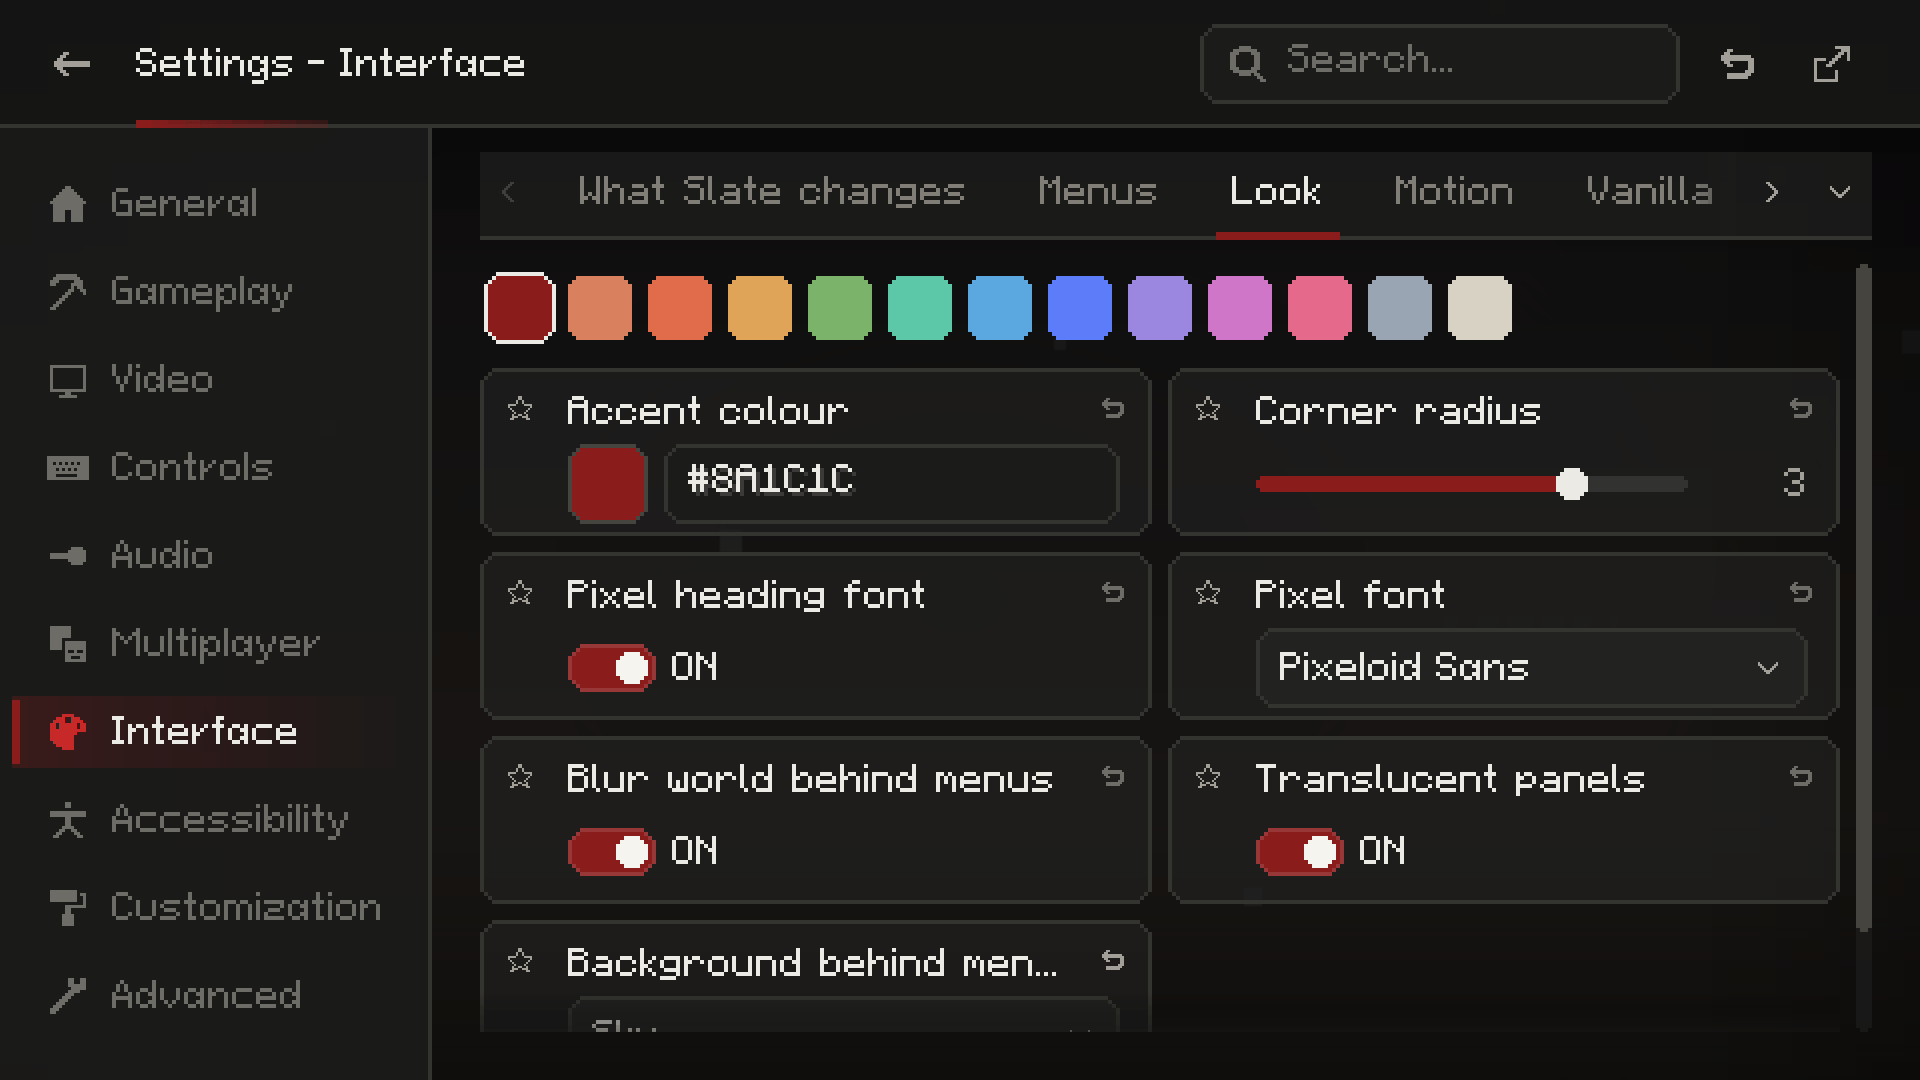
Task: Switch to the Motion tab
Action: (1454, 191)
